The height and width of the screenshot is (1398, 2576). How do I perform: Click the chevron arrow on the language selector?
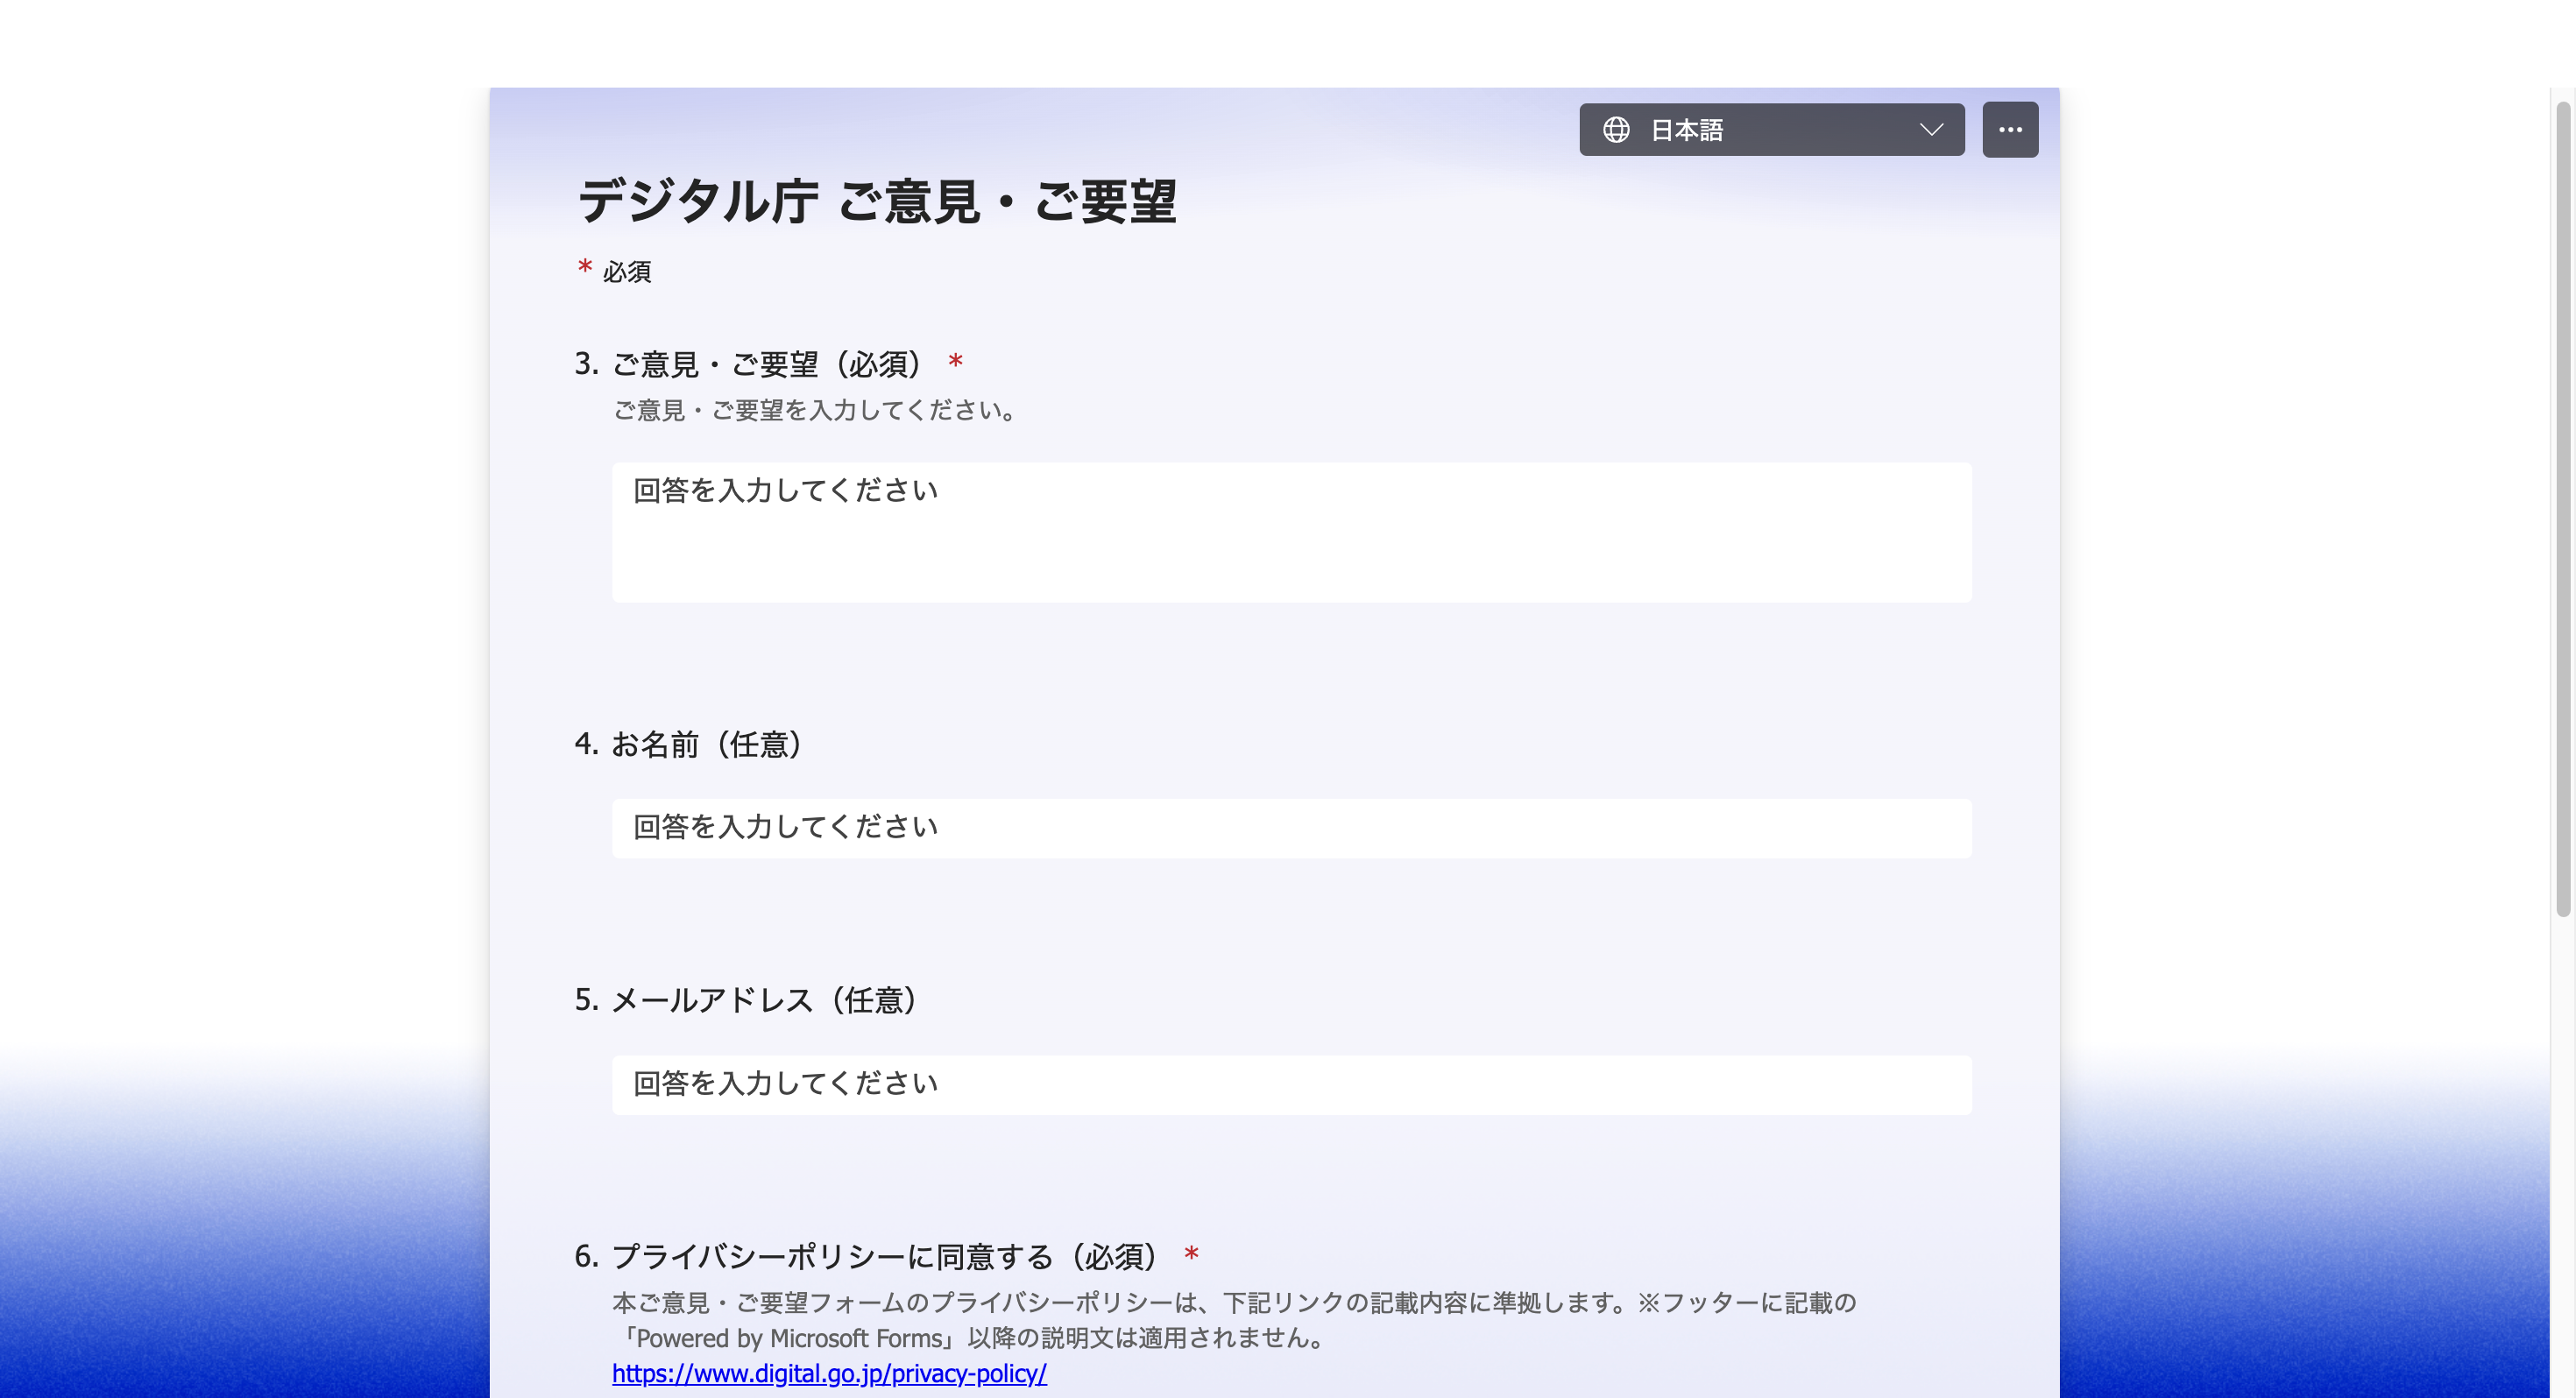[1932, 129]
